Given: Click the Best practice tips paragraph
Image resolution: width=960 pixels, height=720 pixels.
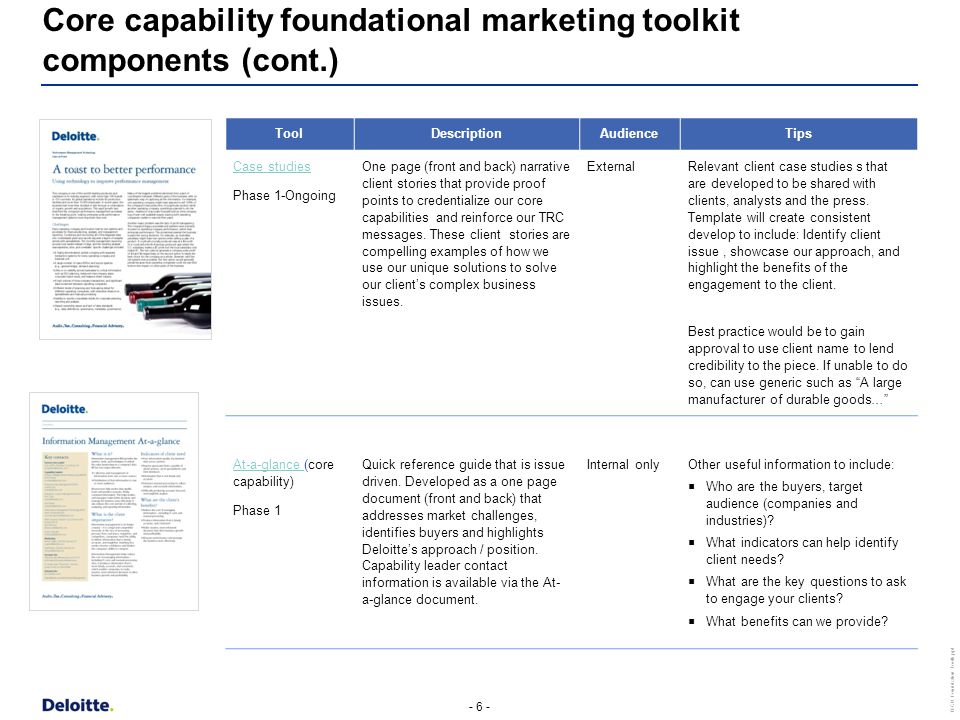Looking at the screenshot, I should click(797, 366).
